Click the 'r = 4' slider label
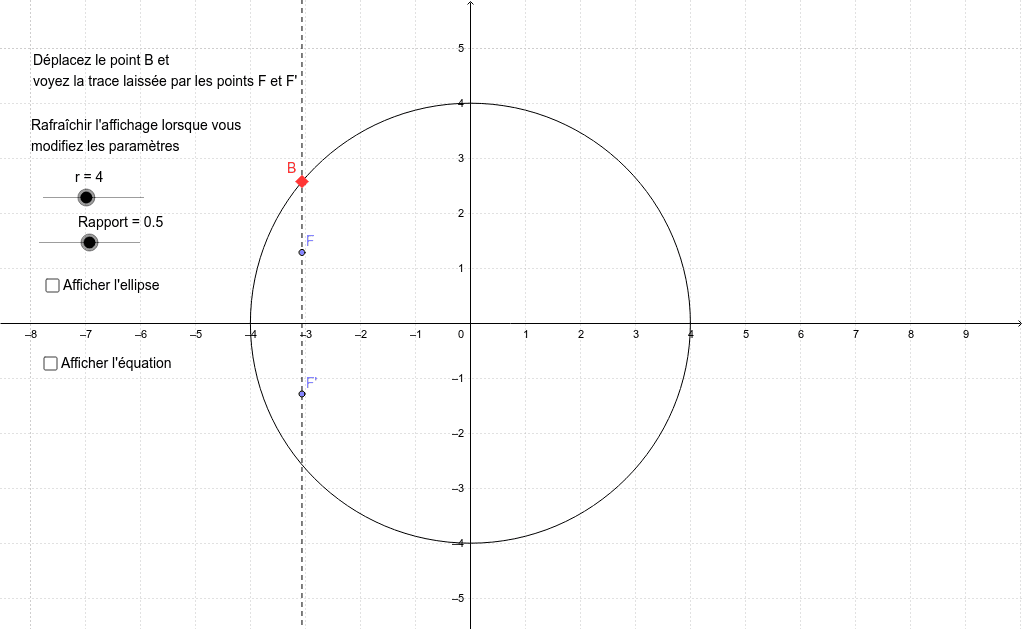Image resolution: width=1024 pixels, height=631 pixels. click(89, 177)
